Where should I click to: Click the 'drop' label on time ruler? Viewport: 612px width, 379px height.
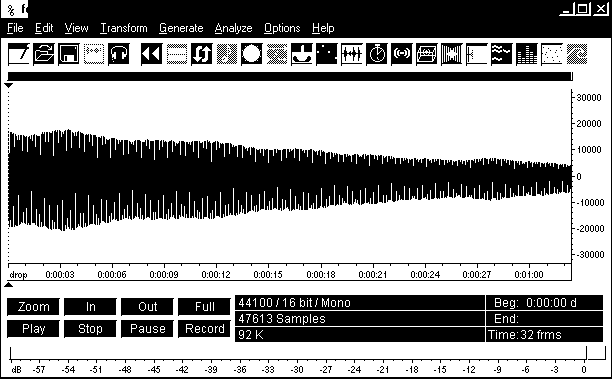click(18, 275)
